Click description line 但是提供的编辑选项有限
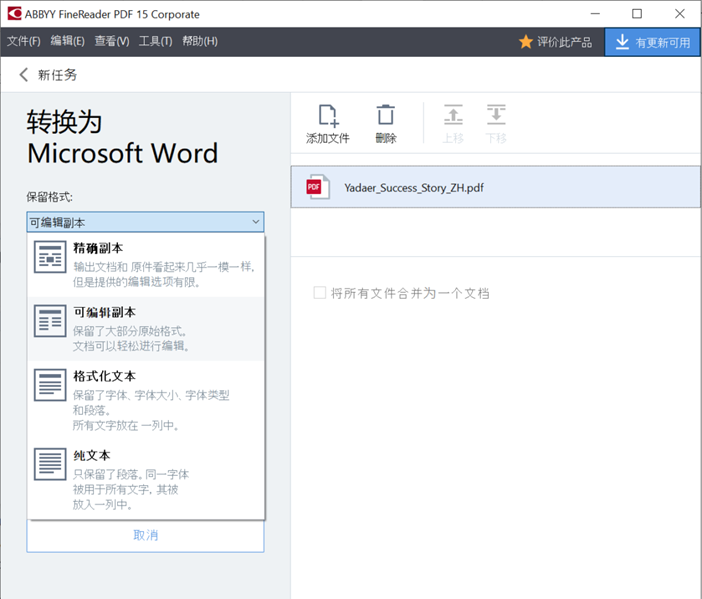Viewport: 702px width, 599px height. (x=137, y=282)
